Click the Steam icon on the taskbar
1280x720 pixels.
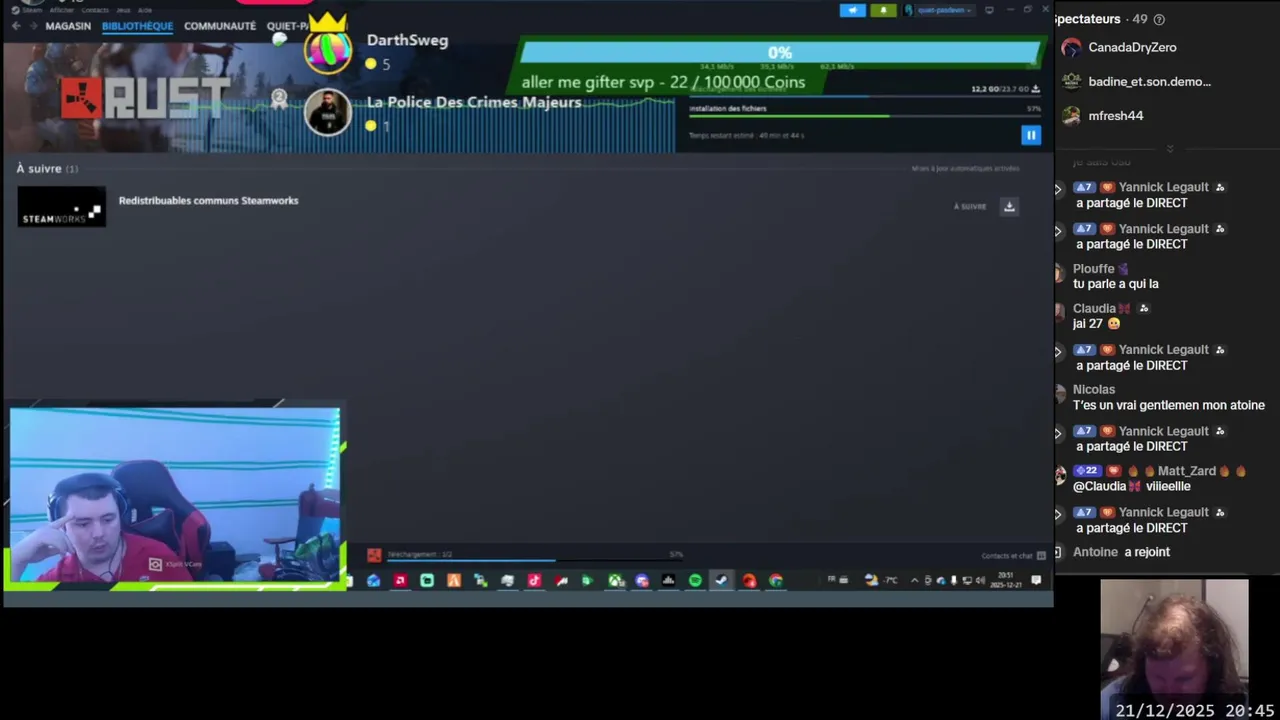[x=721, y=580]
